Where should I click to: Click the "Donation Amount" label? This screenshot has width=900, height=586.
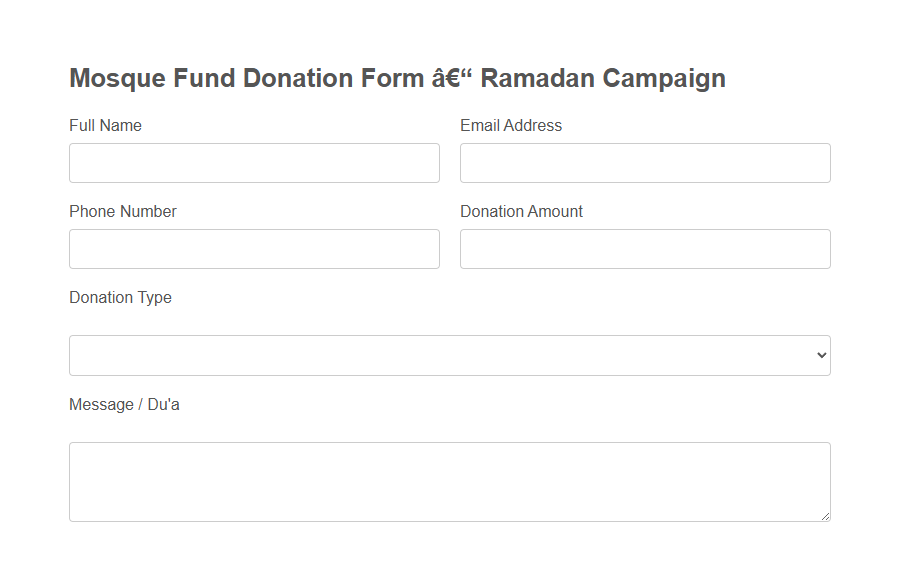point(521,211)
